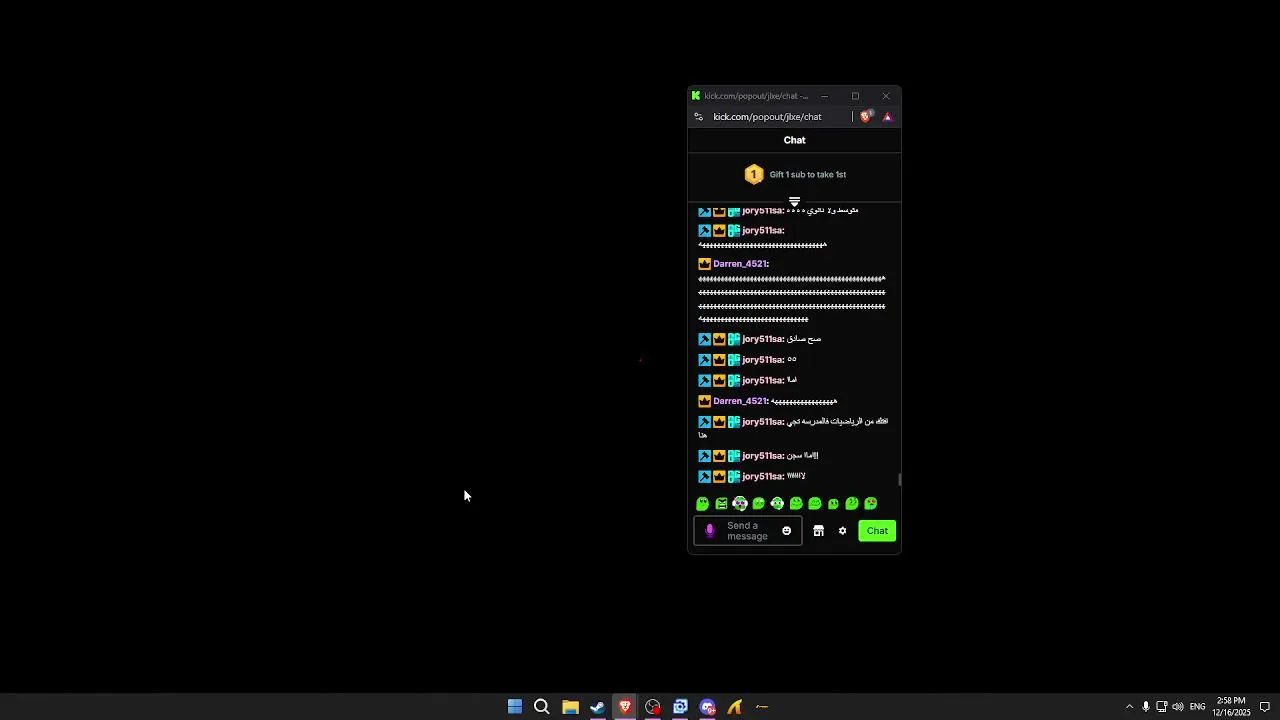
Task: Select the green emote with tongue out
Action: click(x=871, y=504)
